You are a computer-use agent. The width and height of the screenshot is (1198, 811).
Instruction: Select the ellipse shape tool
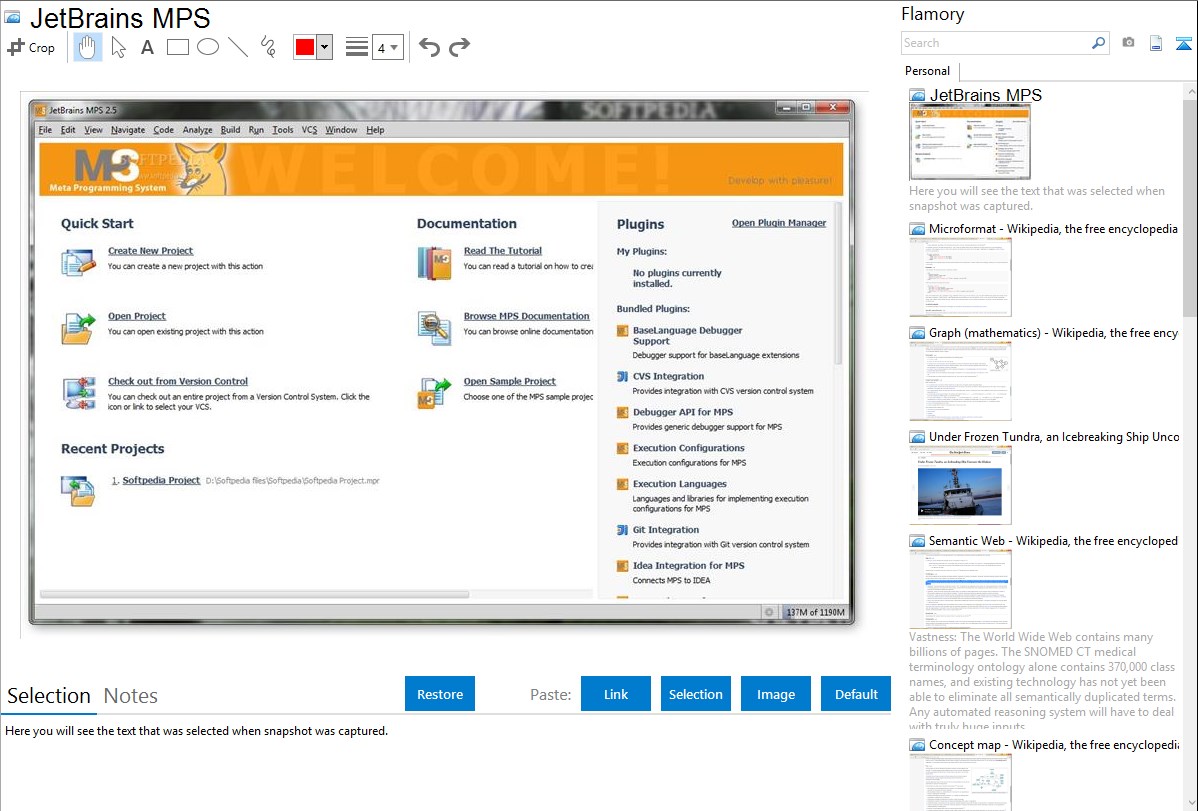click(208, 47)
